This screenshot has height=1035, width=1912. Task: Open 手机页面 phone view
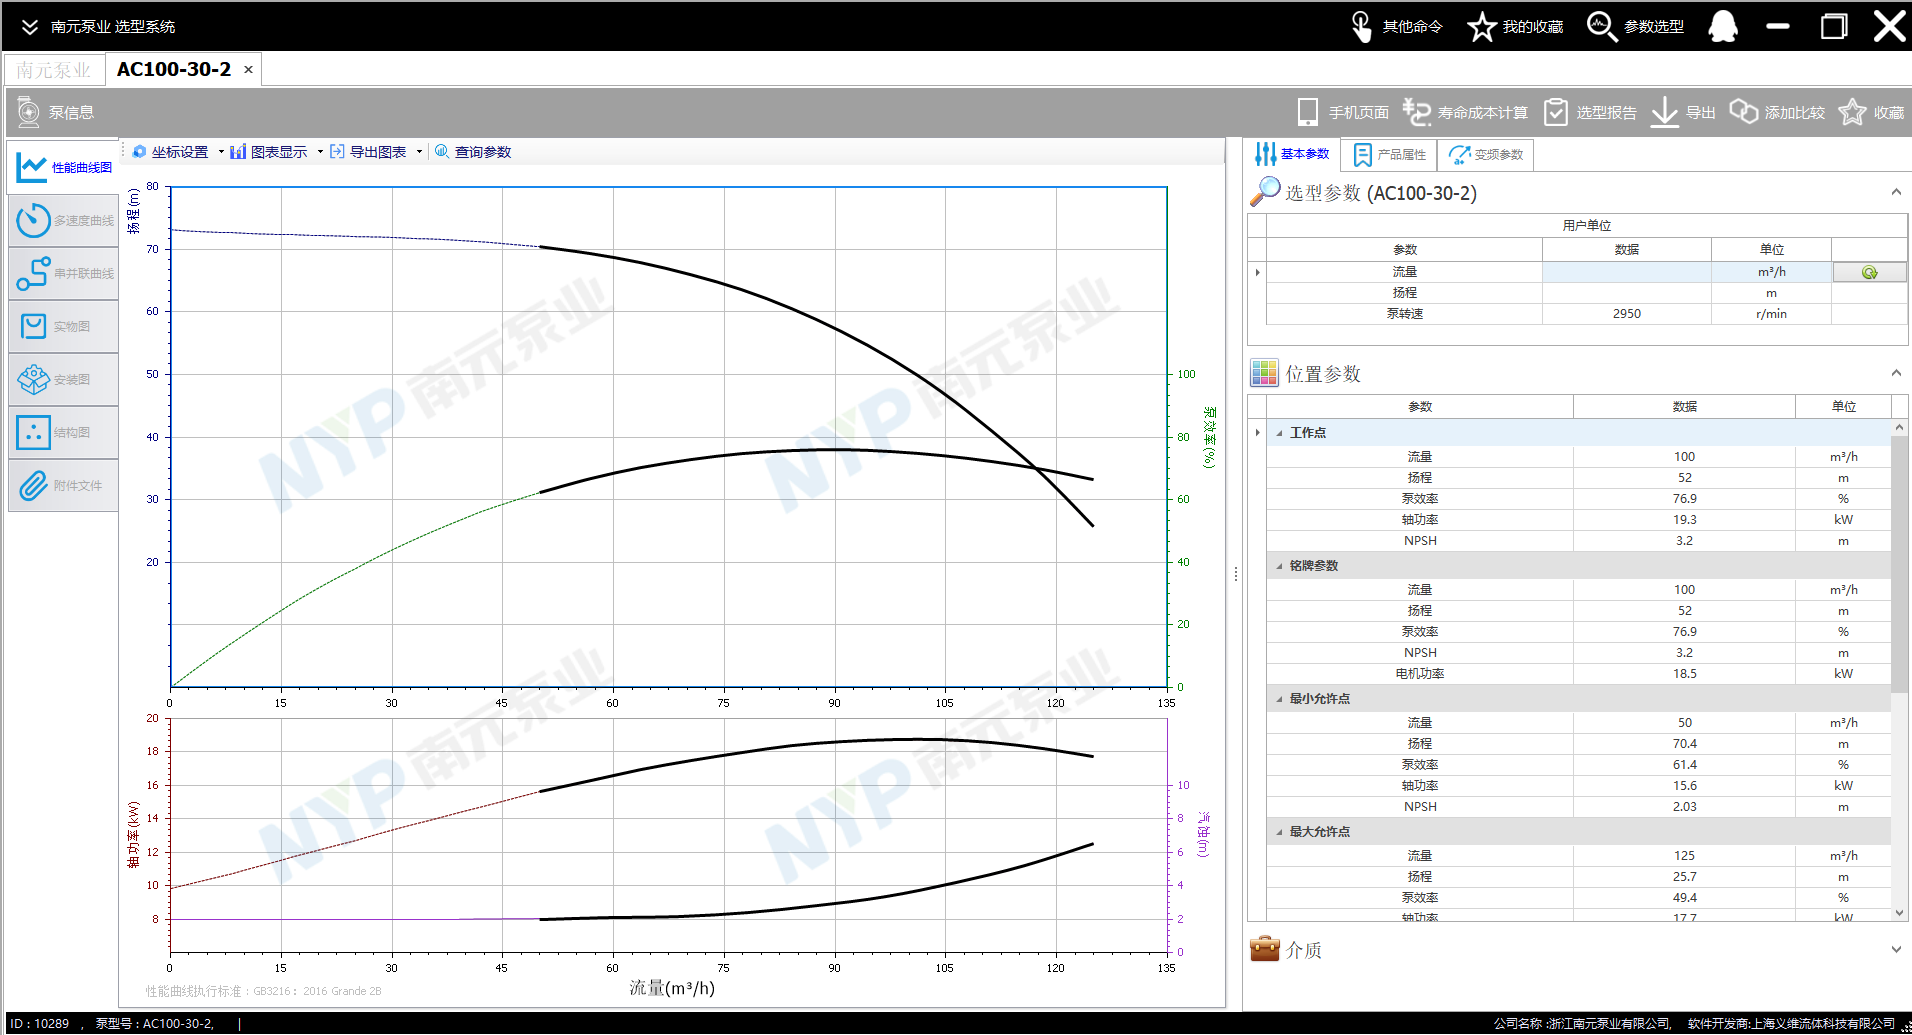coord(1342,112)
